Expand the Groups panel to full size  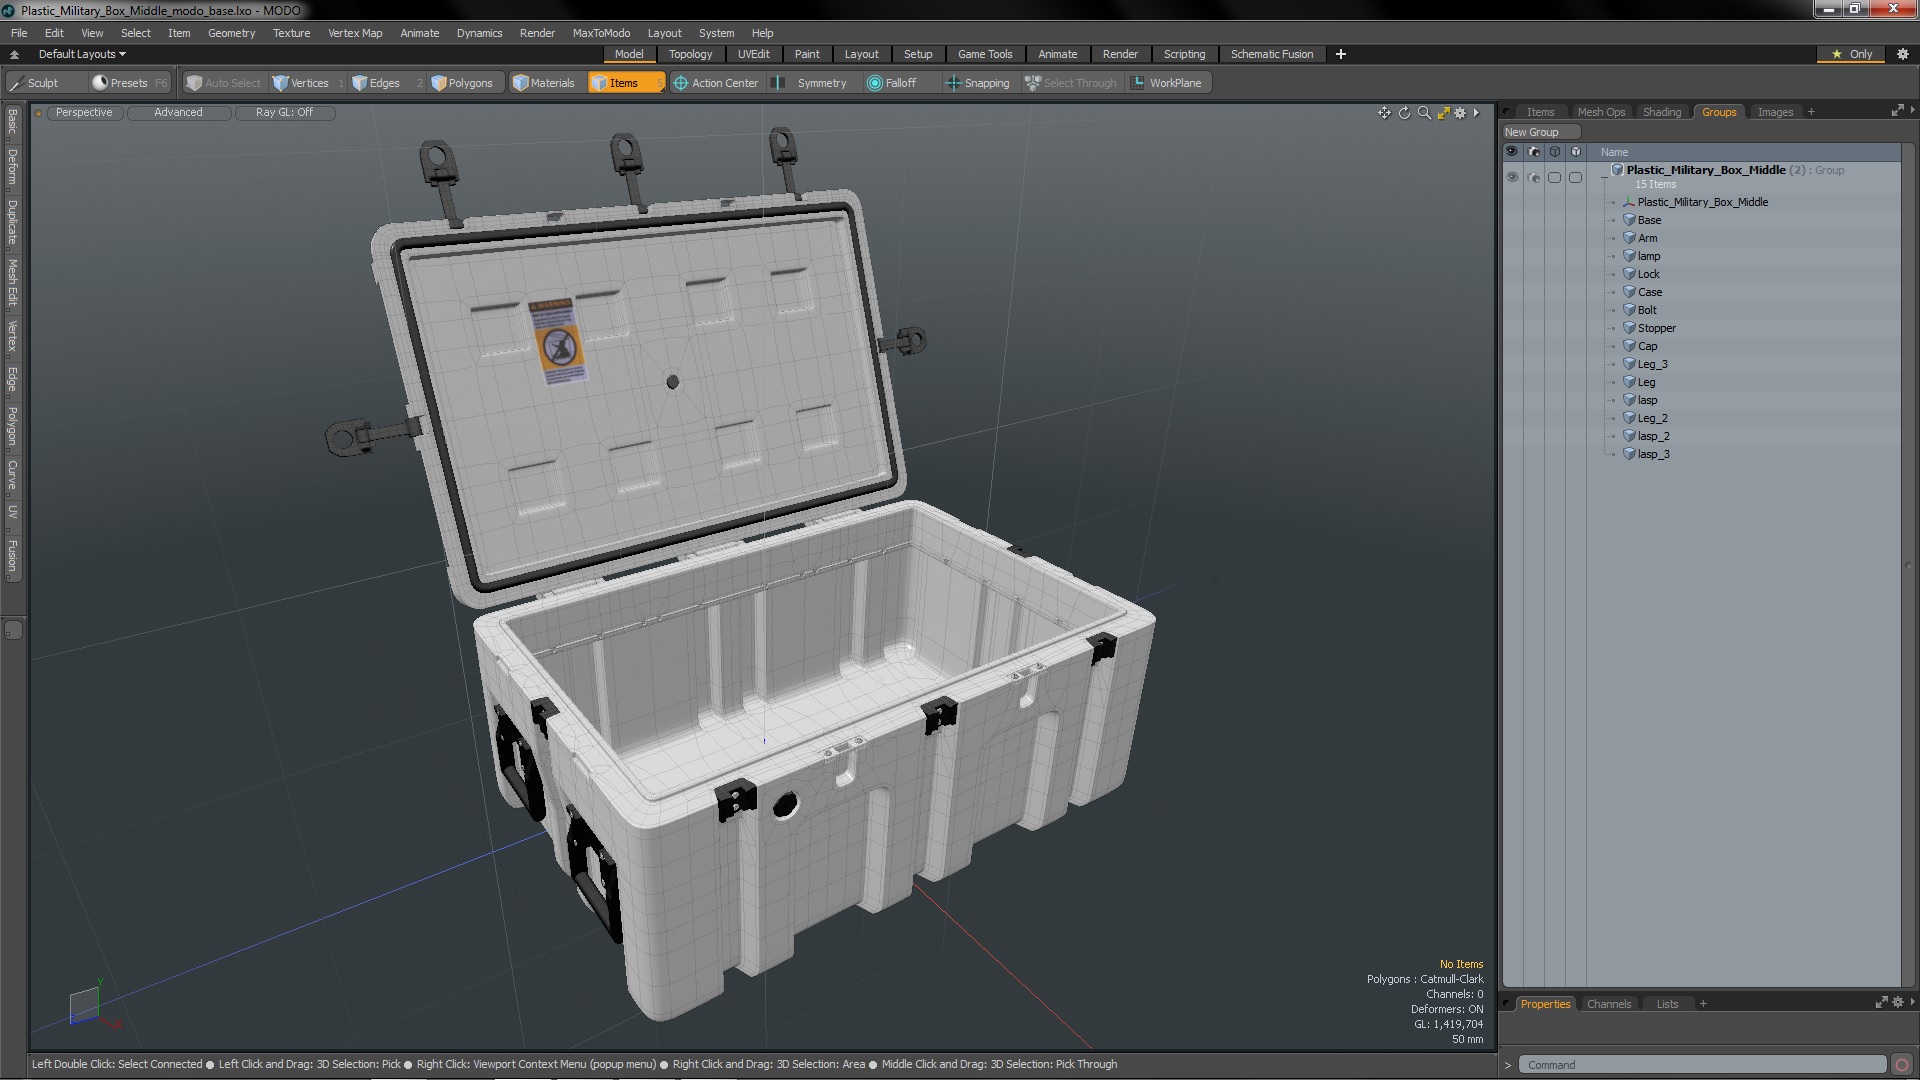pyautogui.click(x=1897, y=111)
